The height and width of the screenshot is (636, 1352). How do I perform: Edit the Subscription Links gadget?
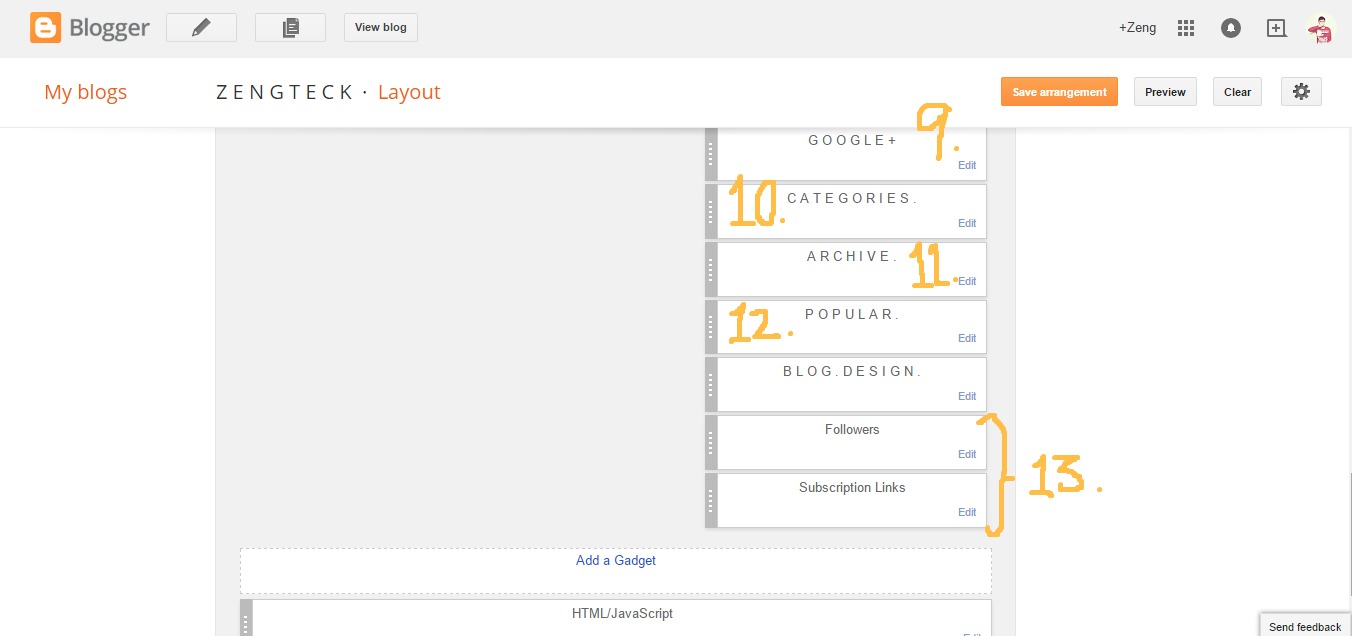pos(967,512)
